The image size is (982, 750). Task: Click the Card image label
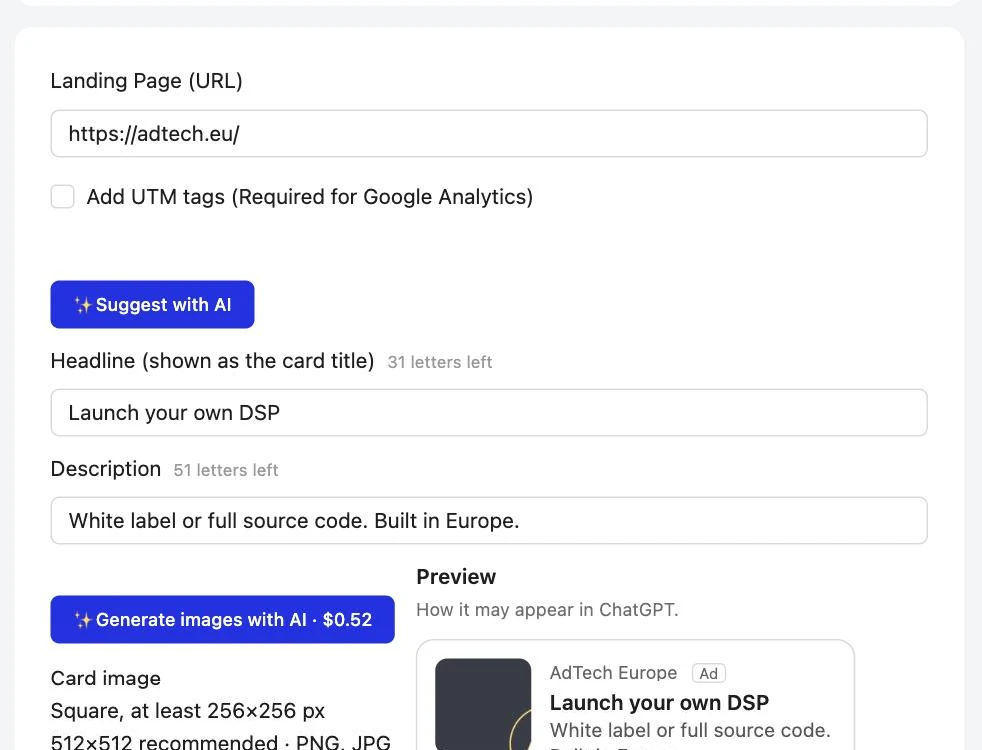click(x=106, y=678)
